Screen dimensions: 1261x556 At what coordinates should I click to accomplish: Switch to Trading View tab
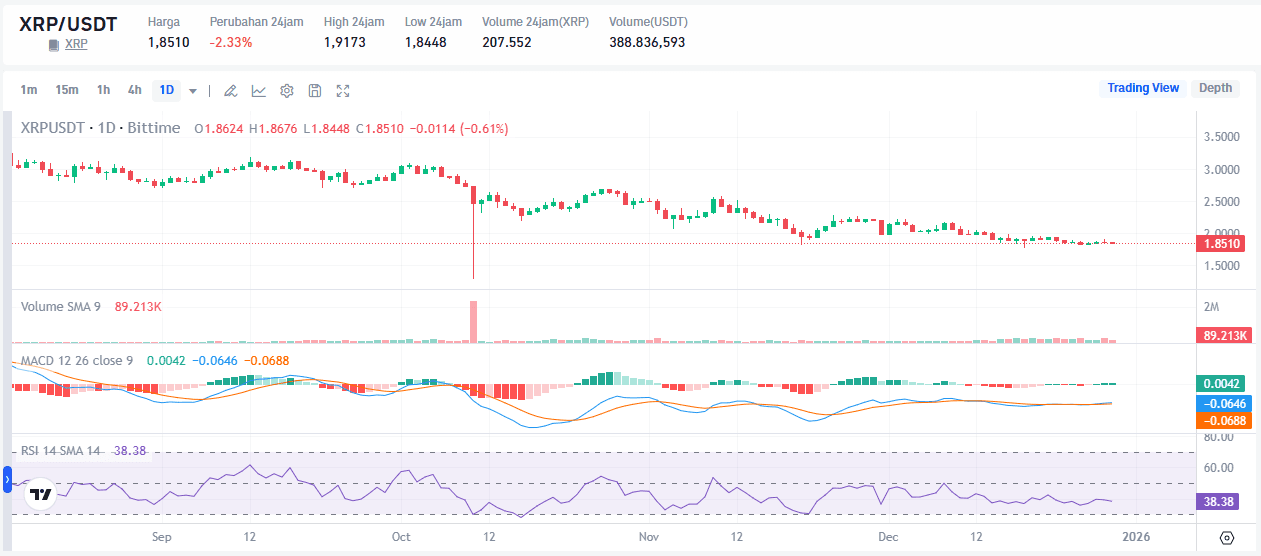point(1143,88)
